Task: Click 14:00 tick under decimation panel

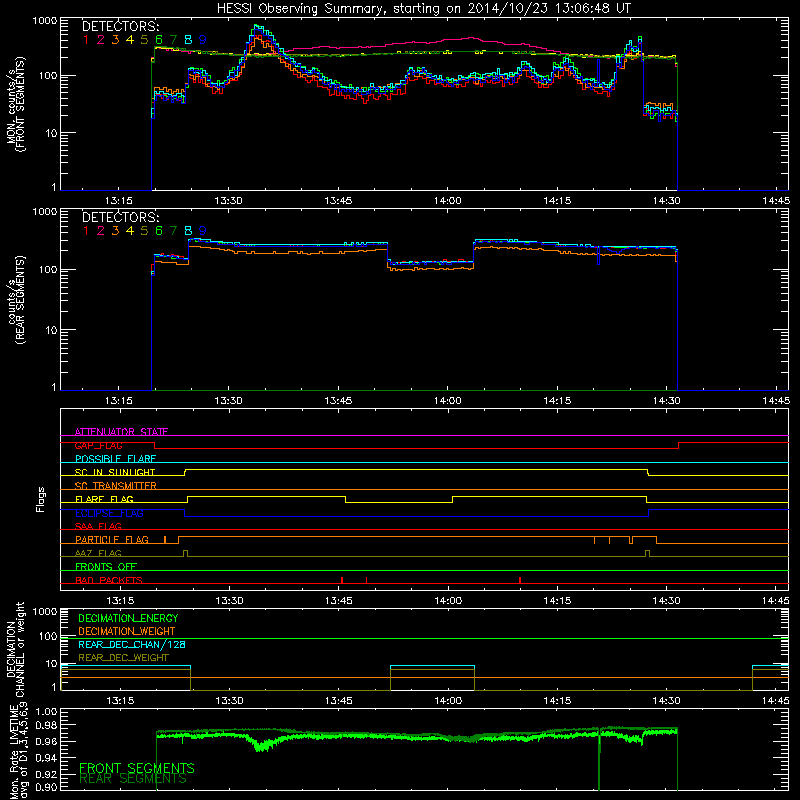Action: click(x=448, y=701)
